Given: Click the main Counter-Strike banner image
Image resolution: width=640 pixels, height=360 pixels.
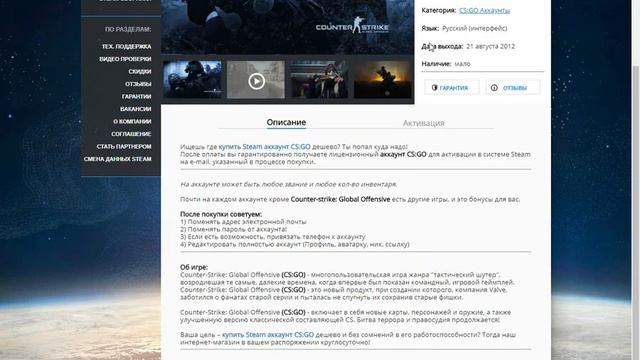Looking at the screenshot, I should (287, 27).
